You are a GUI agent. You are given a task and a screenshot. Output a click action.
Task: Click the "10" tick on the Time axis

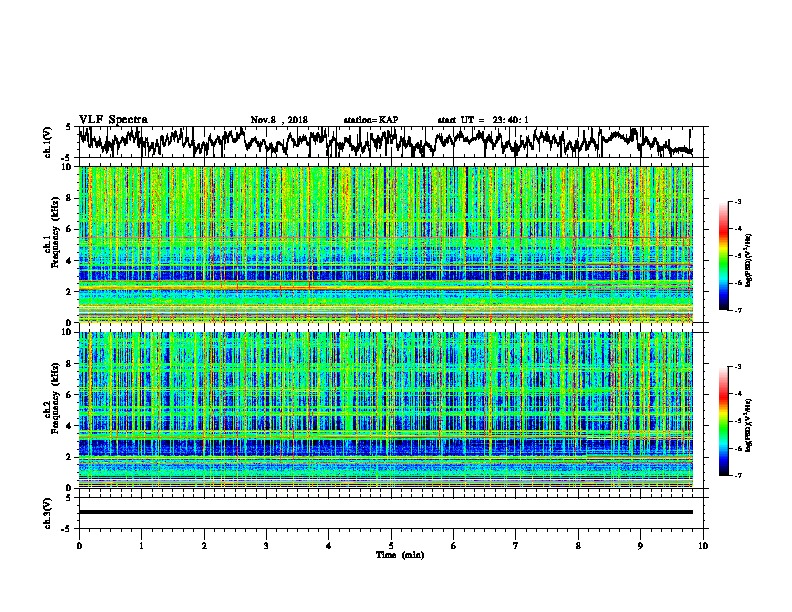pyautogui.click(x=703, y=546)
